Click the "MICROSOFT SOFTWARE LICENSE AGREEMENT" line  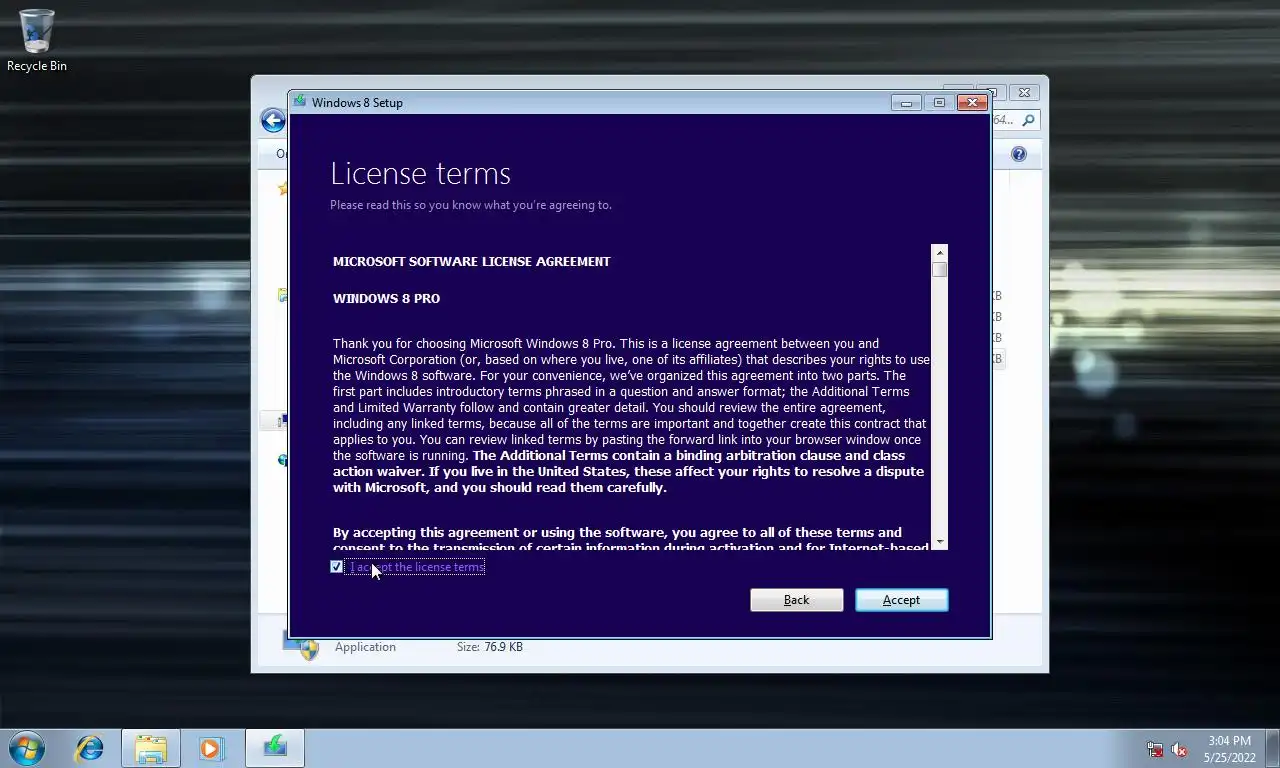471,262
